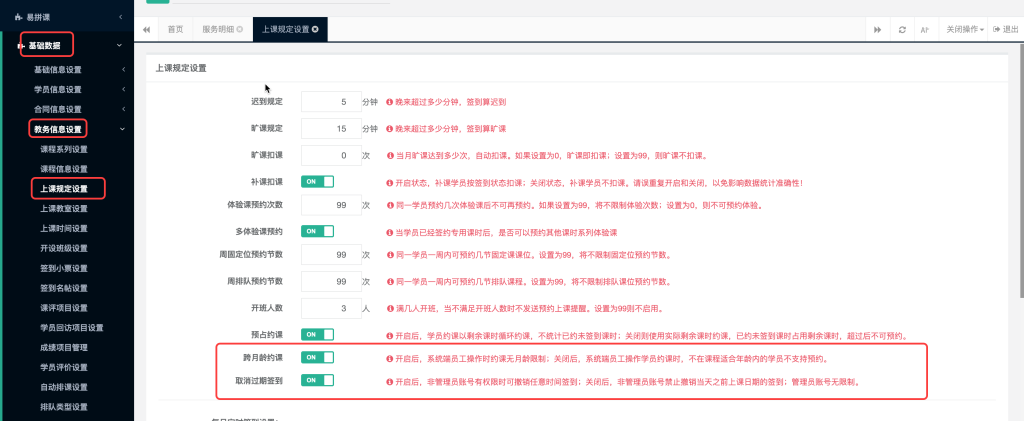Image resolution: width=1024 pixels, height=421 pixels.
Task: Click the info icon beside 预占约课 hint
Action: (389, 336)
